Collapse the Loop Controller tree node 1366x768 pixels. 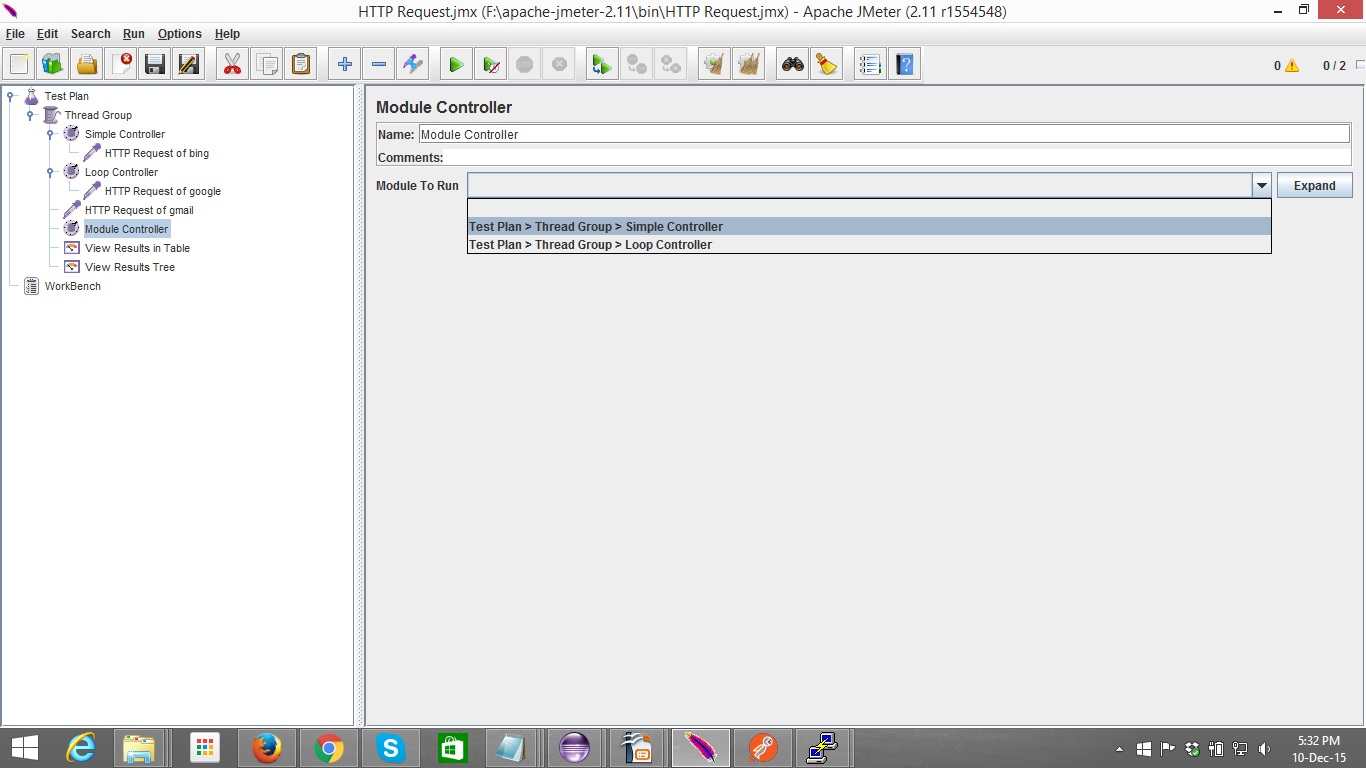(x=51, y=172)
